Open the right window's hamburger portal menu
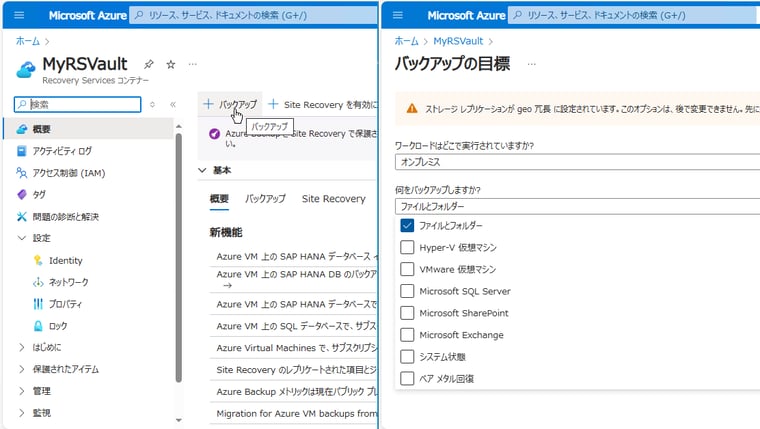Viewport: 760px width, 429px height. click(x=397, y=15)
